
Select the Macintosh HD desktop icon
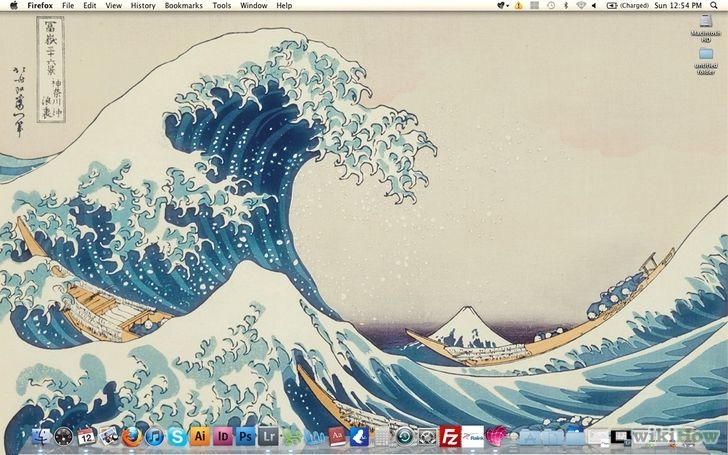[x=706, y=28]
